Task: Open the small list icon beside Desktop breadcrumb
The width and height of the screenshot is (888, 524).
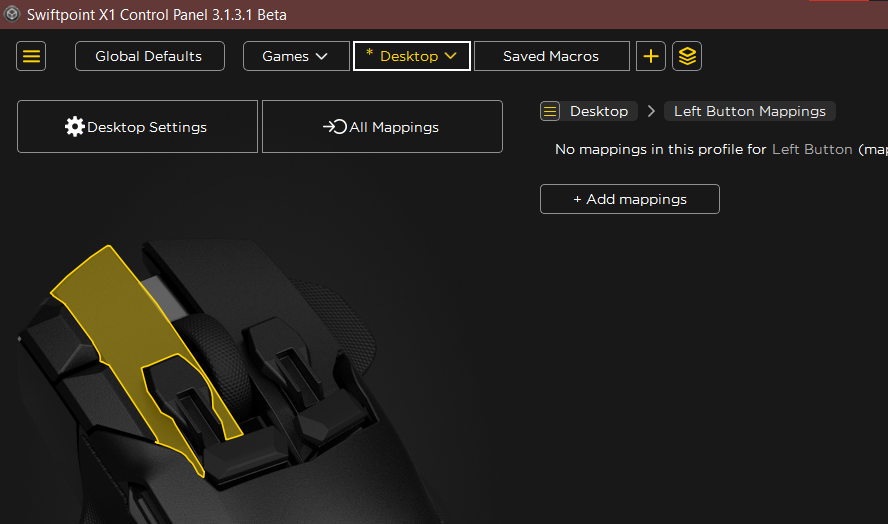Action: tap(550, 111)
